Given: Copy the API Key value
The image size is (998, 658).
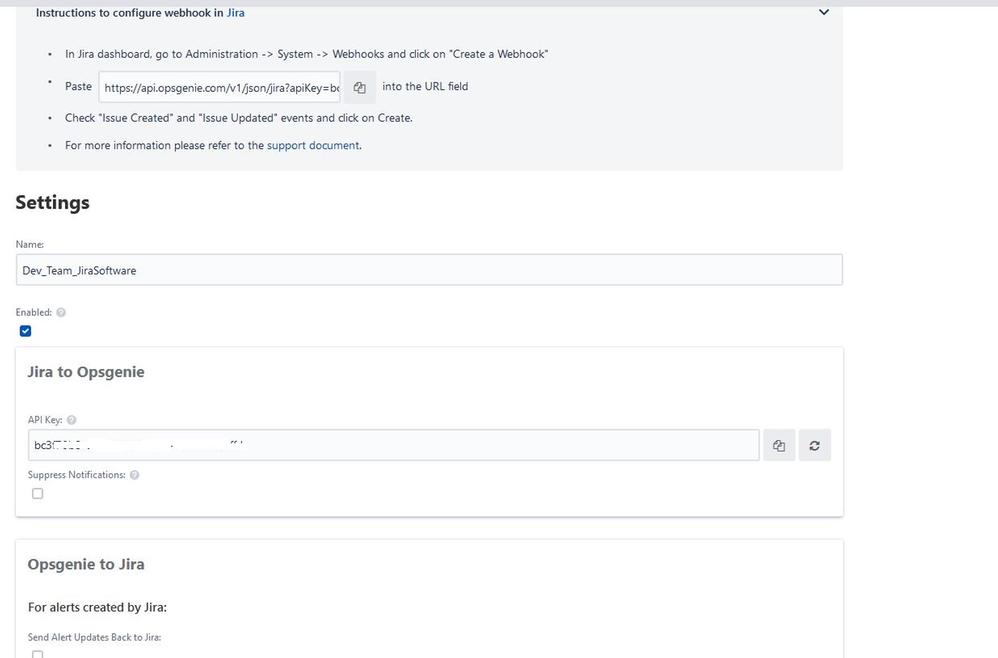Looking at the screenshot, I should click(778, 445).
